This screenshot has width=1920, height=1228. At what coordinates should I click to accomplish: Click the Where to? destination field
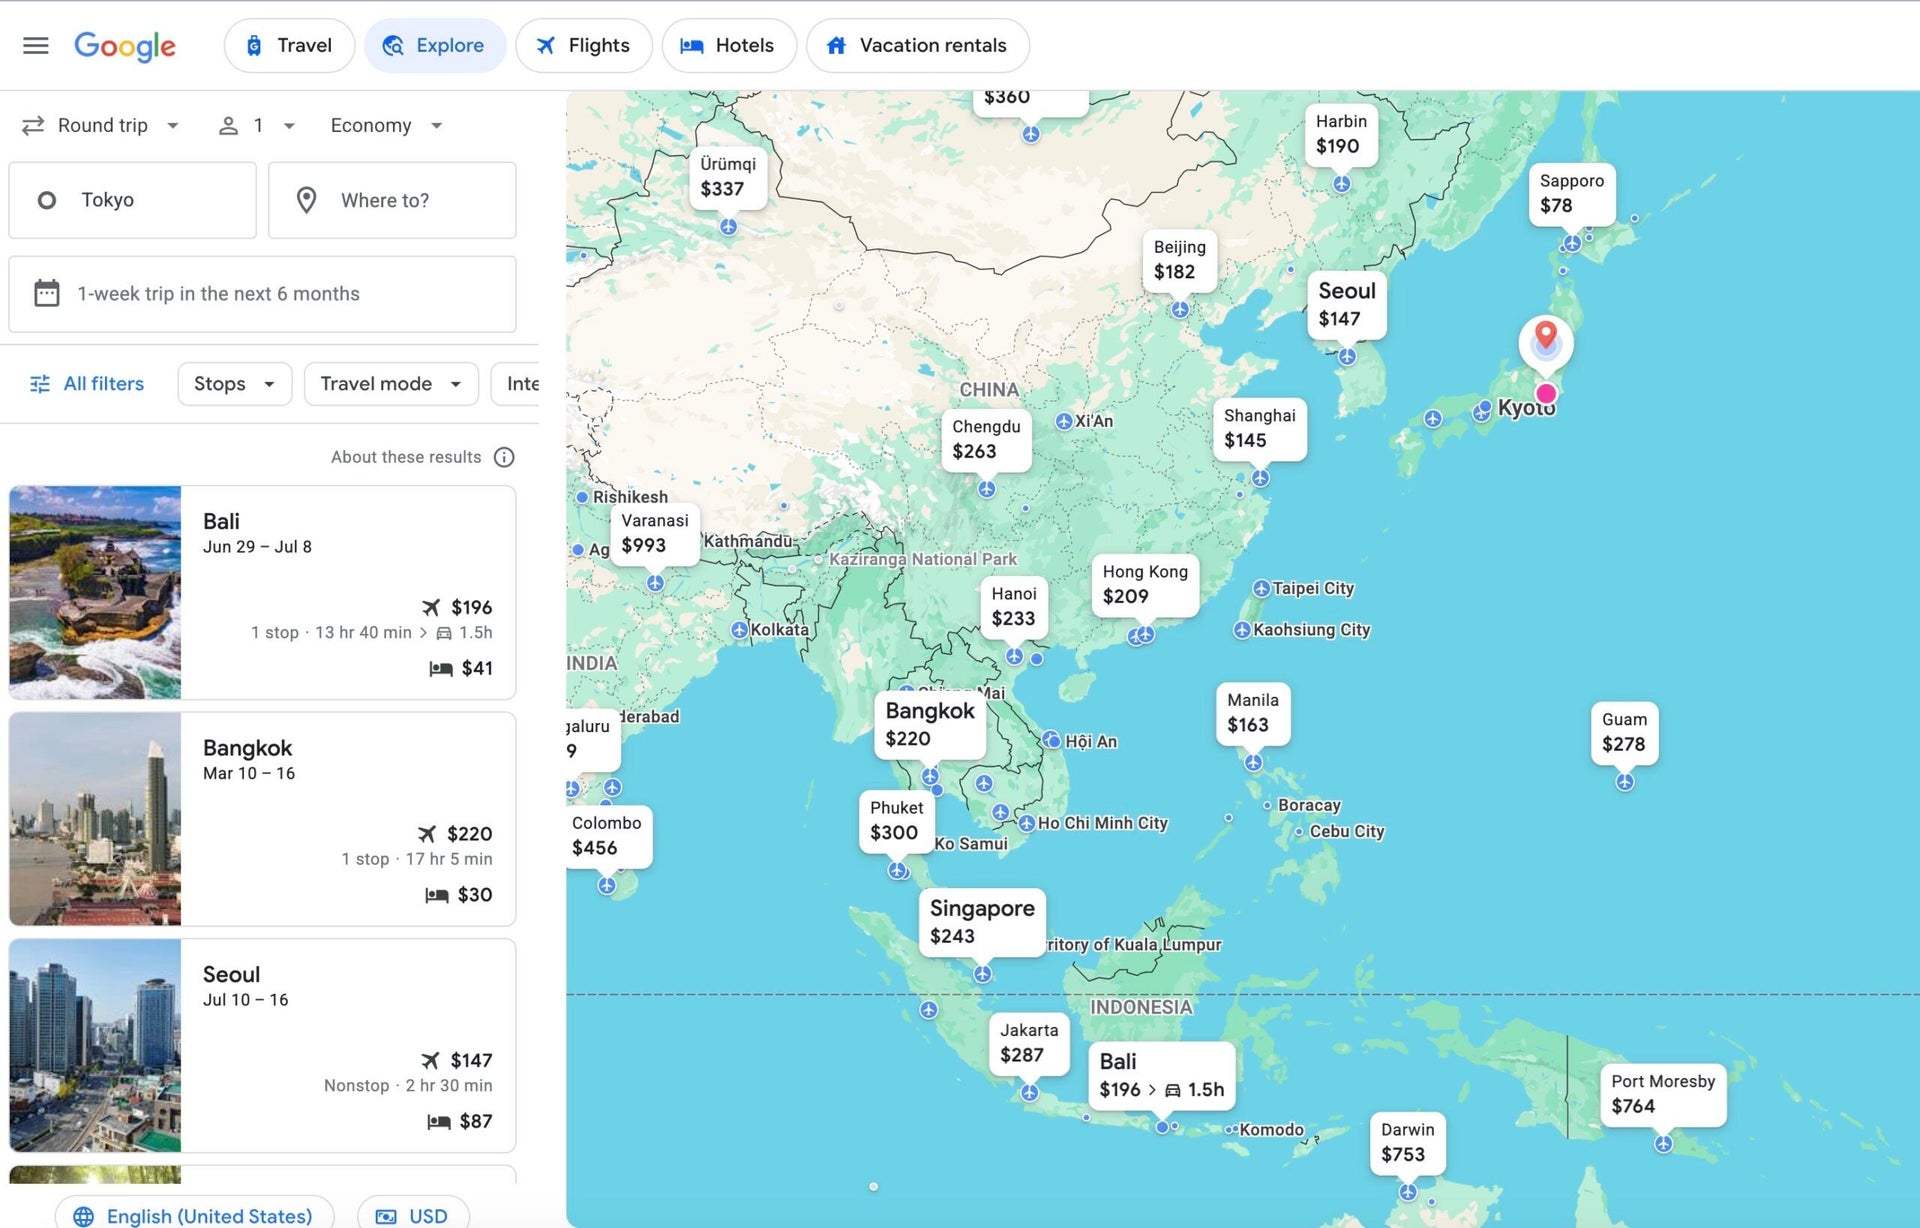click(x=392, y=200)
